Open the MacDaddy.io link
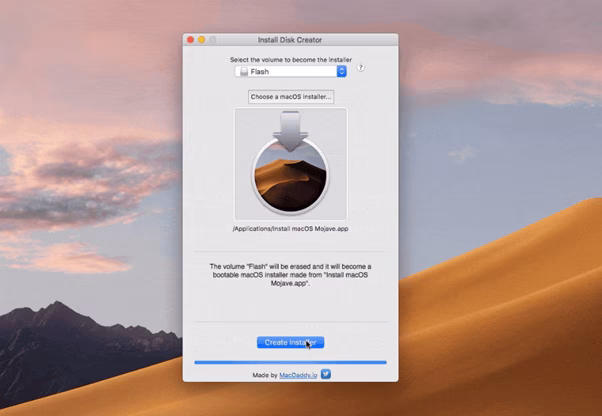602x416 pixels. [x=298, y=375]
